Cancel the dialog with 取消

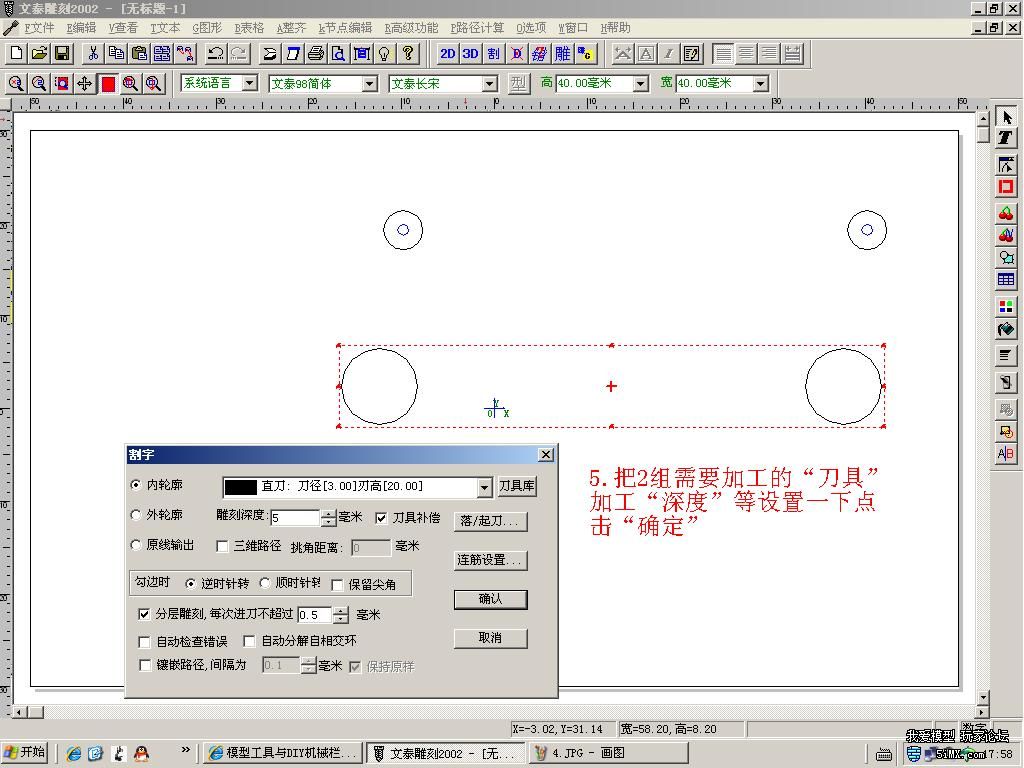coord(490,638)
